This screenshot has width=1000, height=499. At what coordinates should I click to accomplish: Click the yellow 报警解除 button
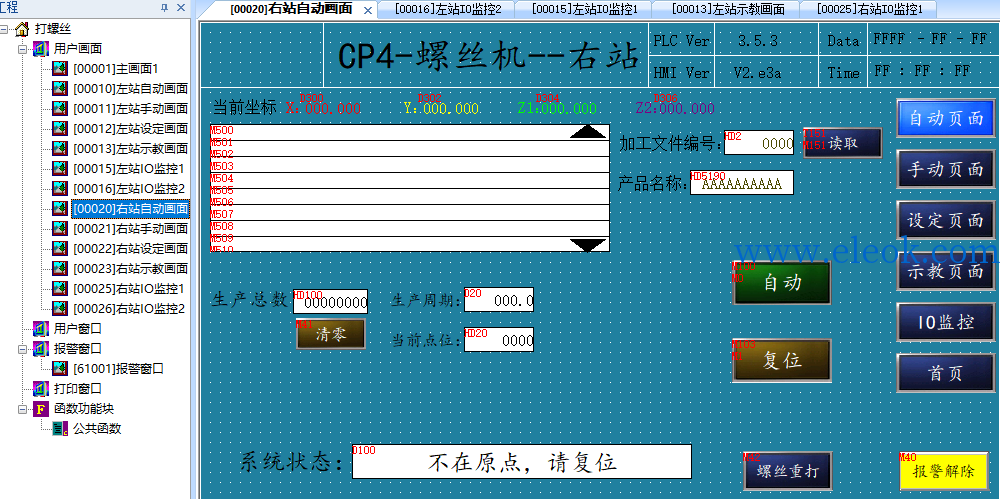click(944, 472)
